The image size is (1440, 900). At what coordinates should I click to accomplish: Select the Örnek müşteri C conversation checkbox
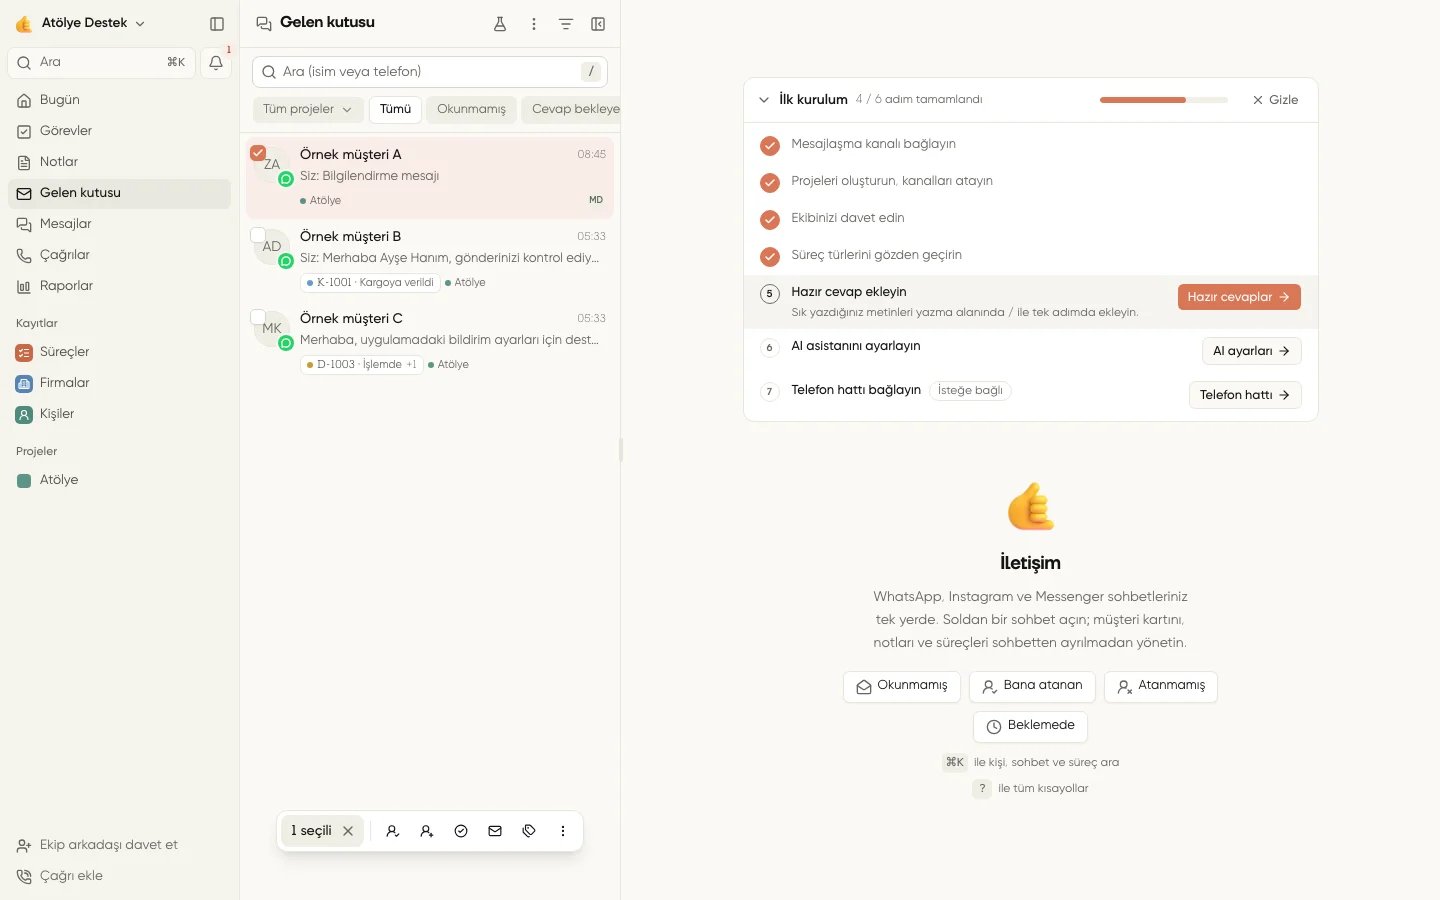tap(258, 317)
